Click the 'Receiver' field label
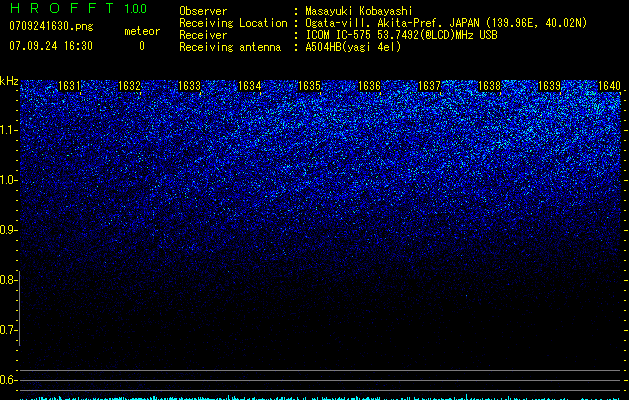Viewport: 629px width, 400px height. [203, 35]
